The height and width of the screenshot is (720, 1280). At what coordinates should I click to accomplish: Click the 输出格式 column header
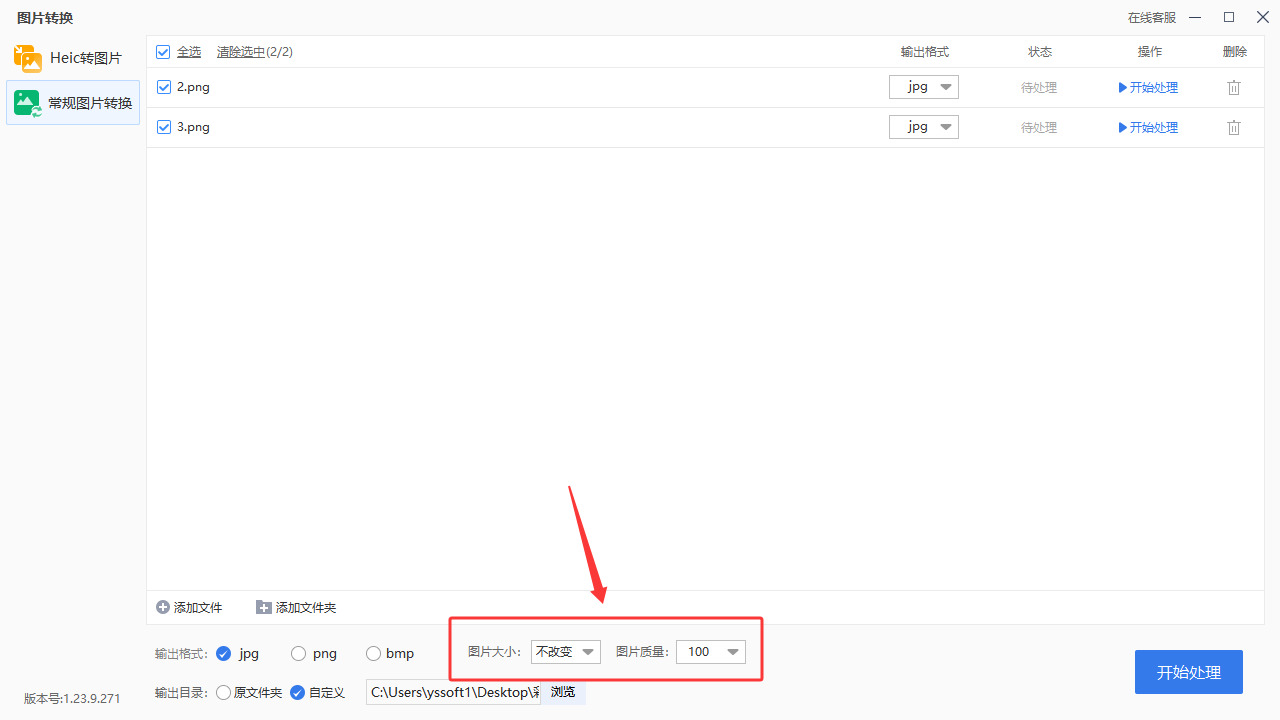924,52
